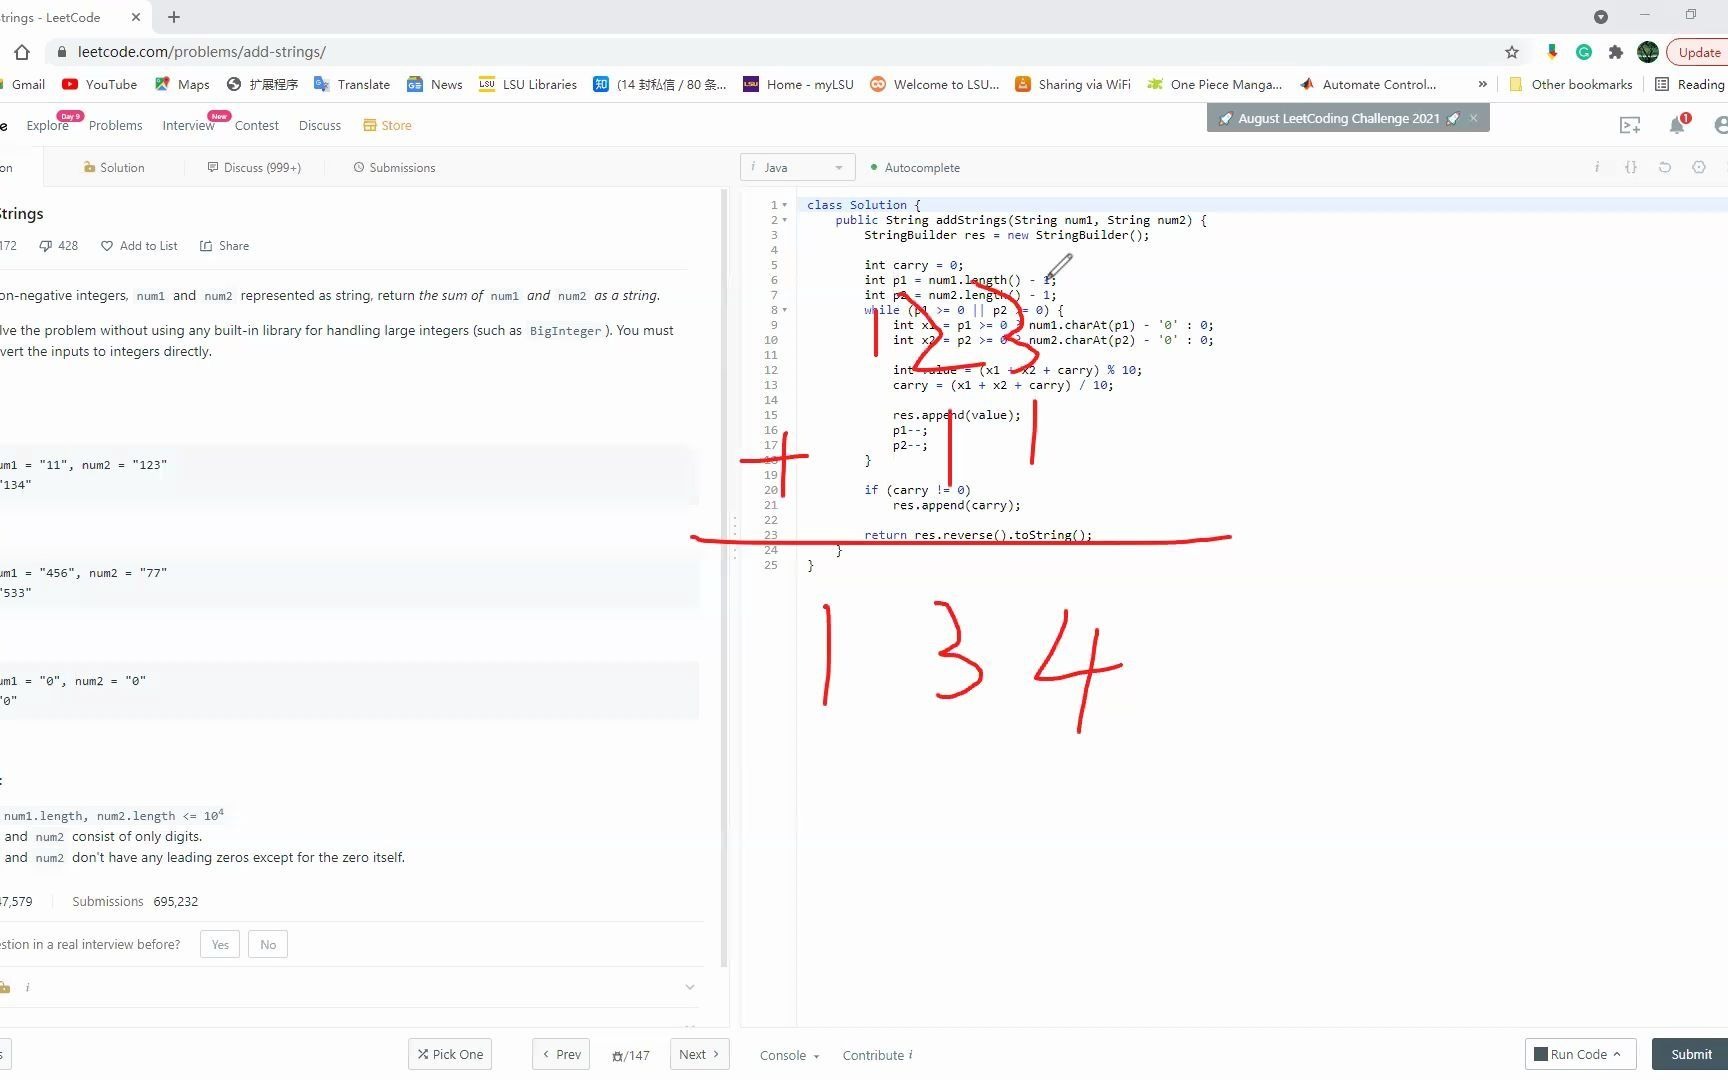Go to the Next problem
The height and width of the screenshot is (1080, 1728).
[699, 1054]
